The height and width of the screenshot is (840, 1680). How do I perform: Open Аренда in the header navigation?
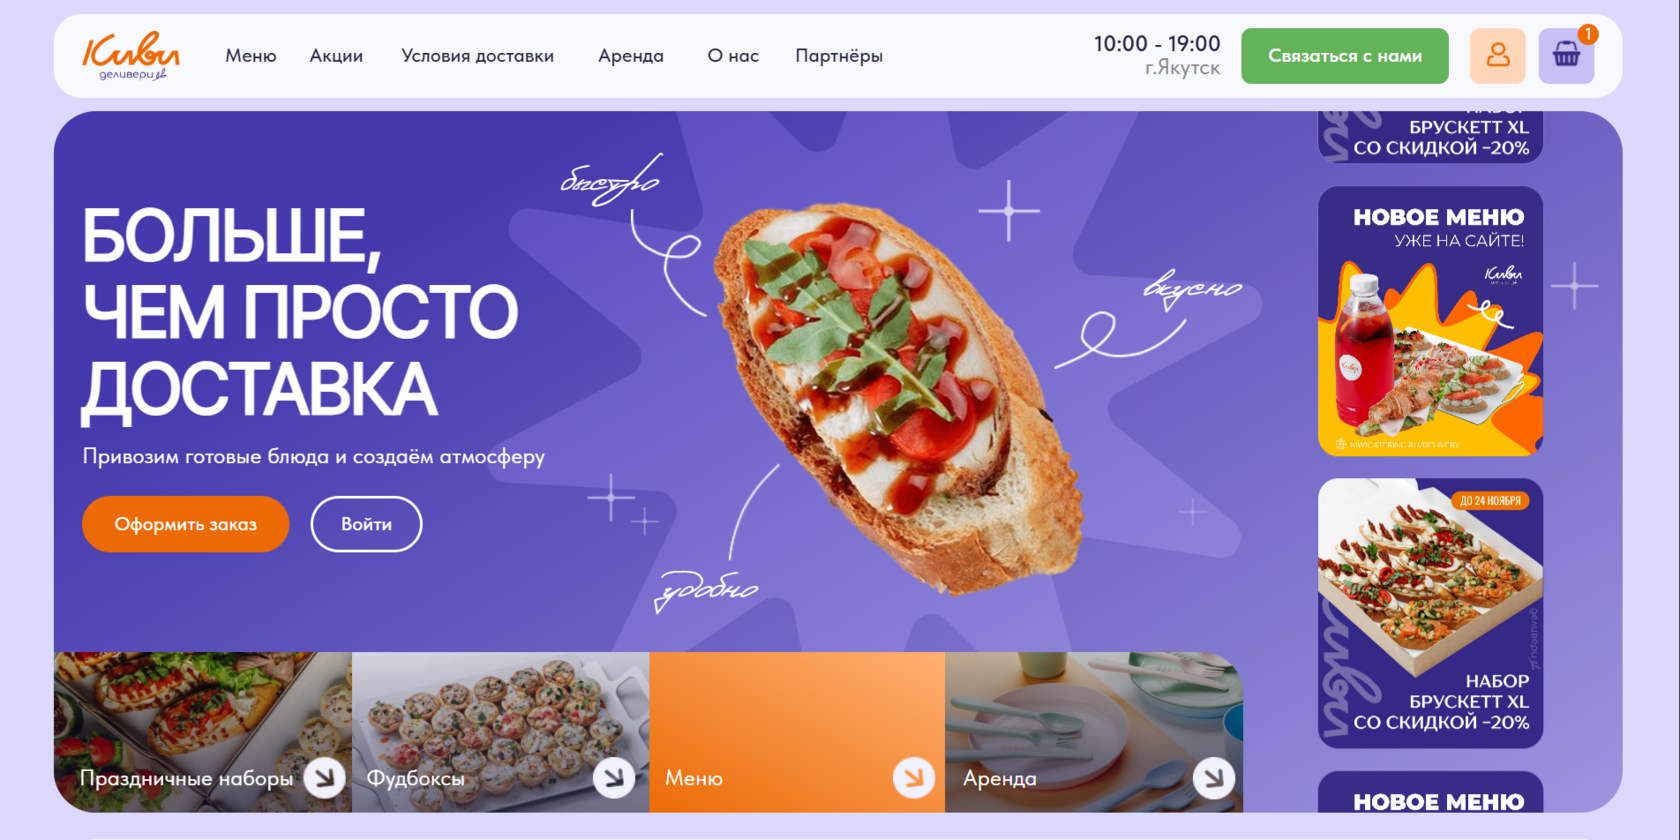coord(631,56)
